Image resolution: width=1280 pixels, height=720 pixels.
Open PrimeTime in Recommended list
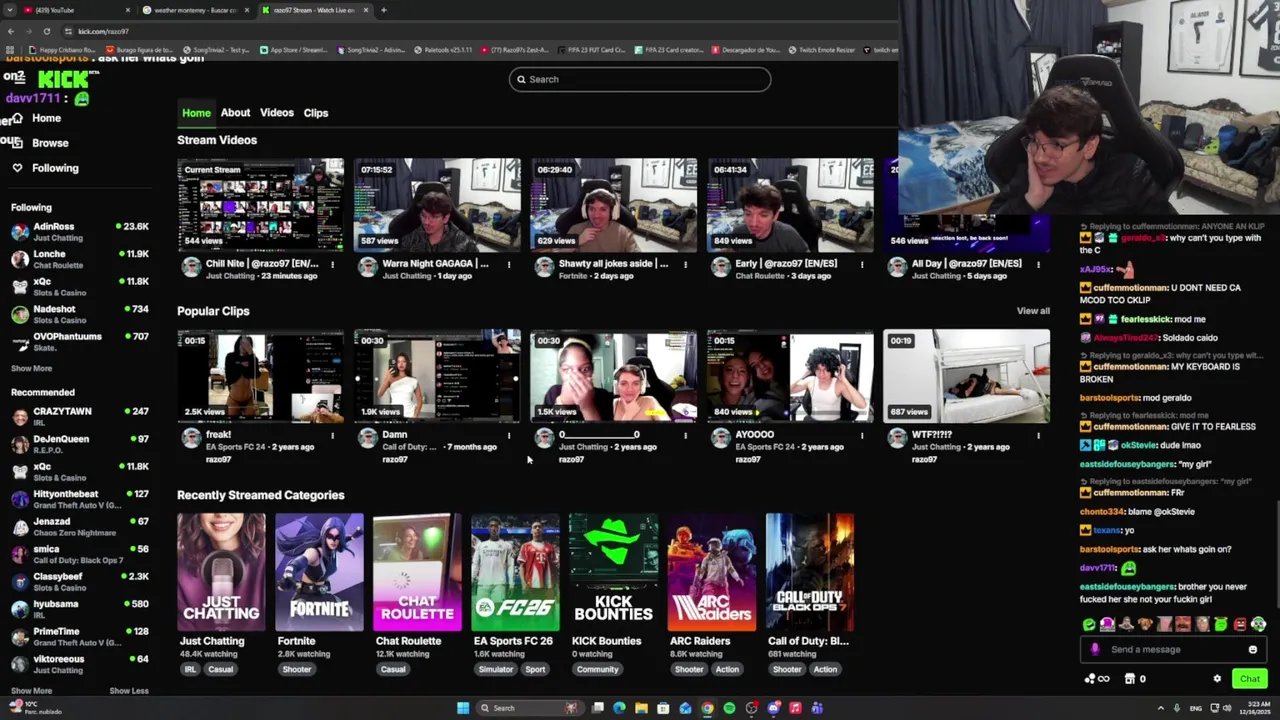click(x=80, y=636)
